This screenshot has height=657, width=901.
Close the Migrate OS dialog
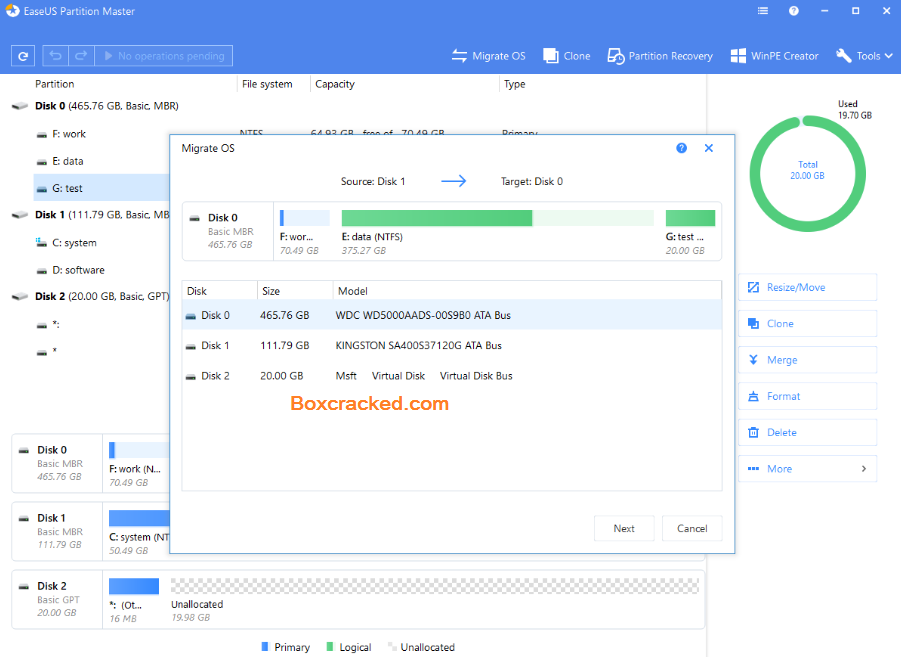tap(709, 148)
